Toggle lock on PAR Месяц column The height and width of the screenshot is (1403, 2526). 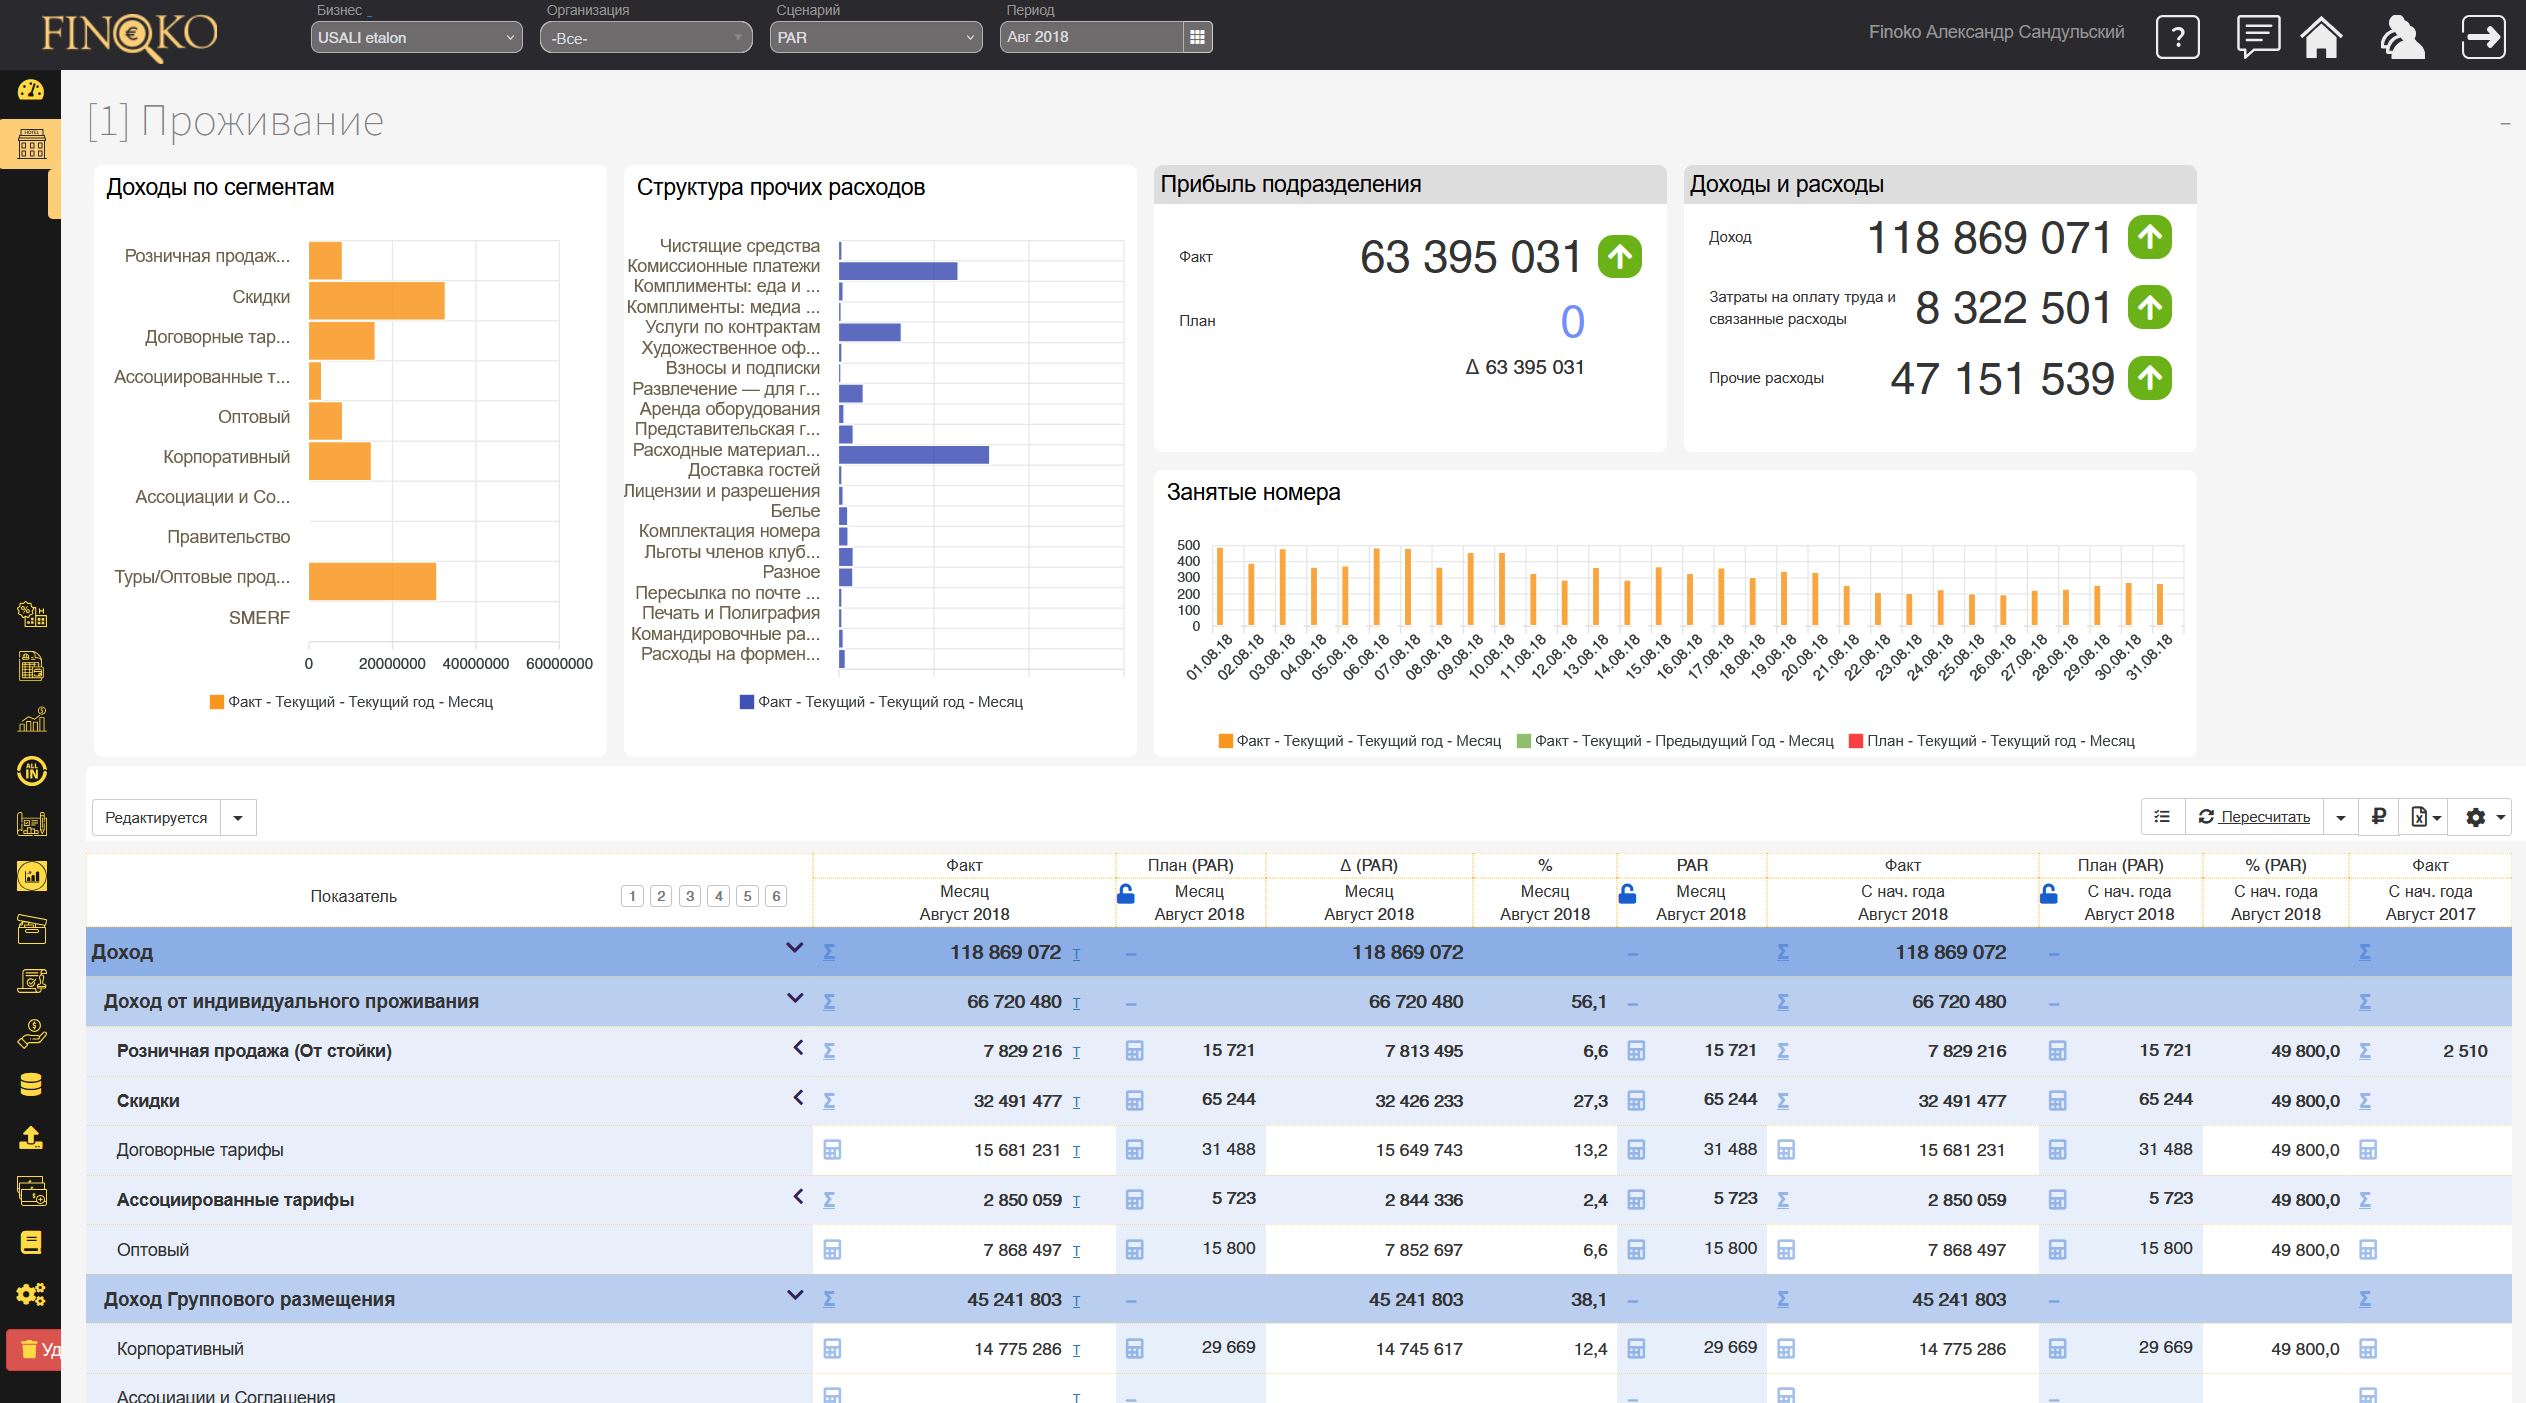coord(1627,893)
